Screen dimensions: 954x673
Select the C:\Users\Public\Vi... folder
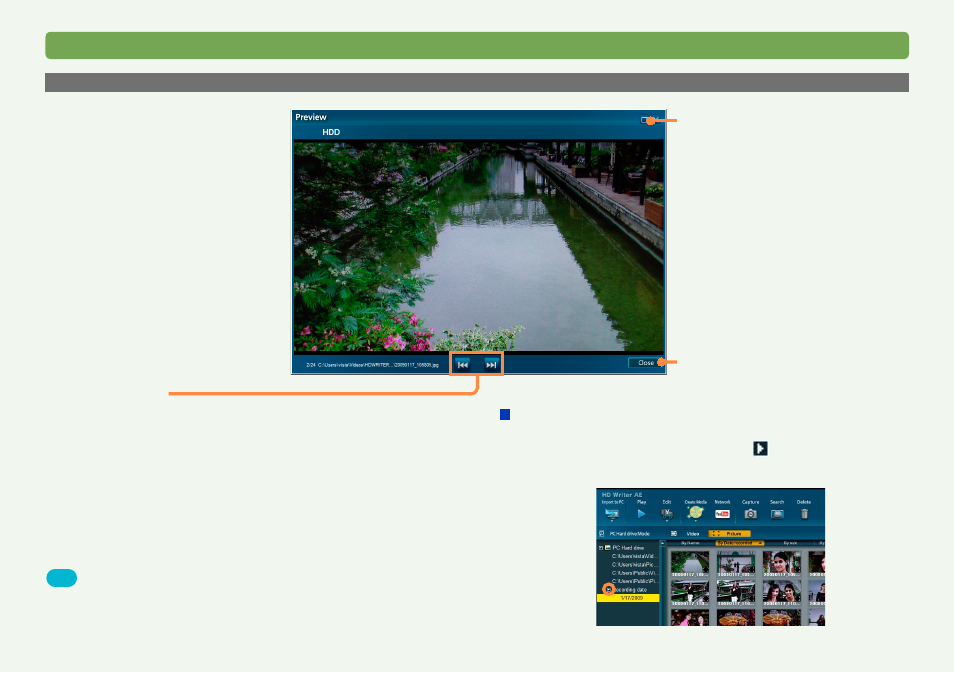click(x=633, y=573)
